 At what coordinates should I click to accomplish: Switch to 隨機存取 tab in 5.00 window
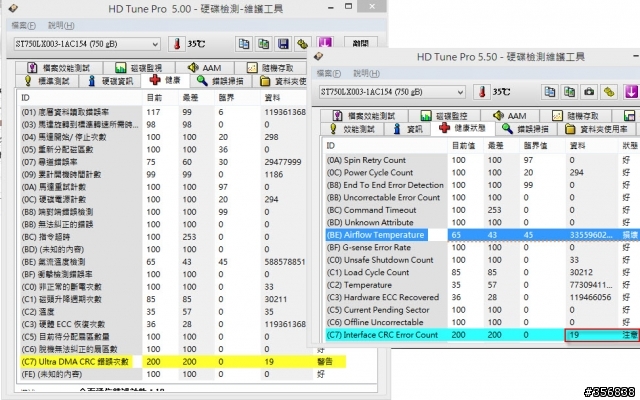coord(270,68)
